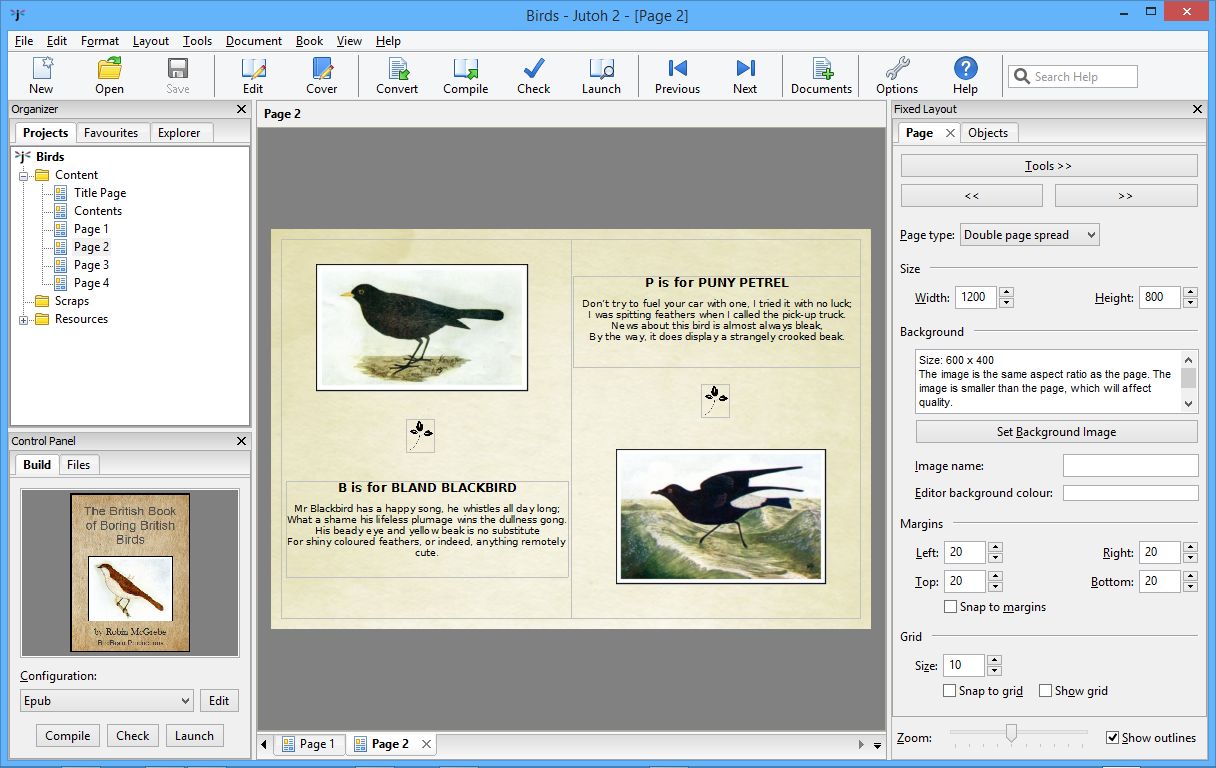This screenshot has width=1216, height=768.
Task: Decrease Bottom margin with the down stepper
Action: coord(1190,587)
